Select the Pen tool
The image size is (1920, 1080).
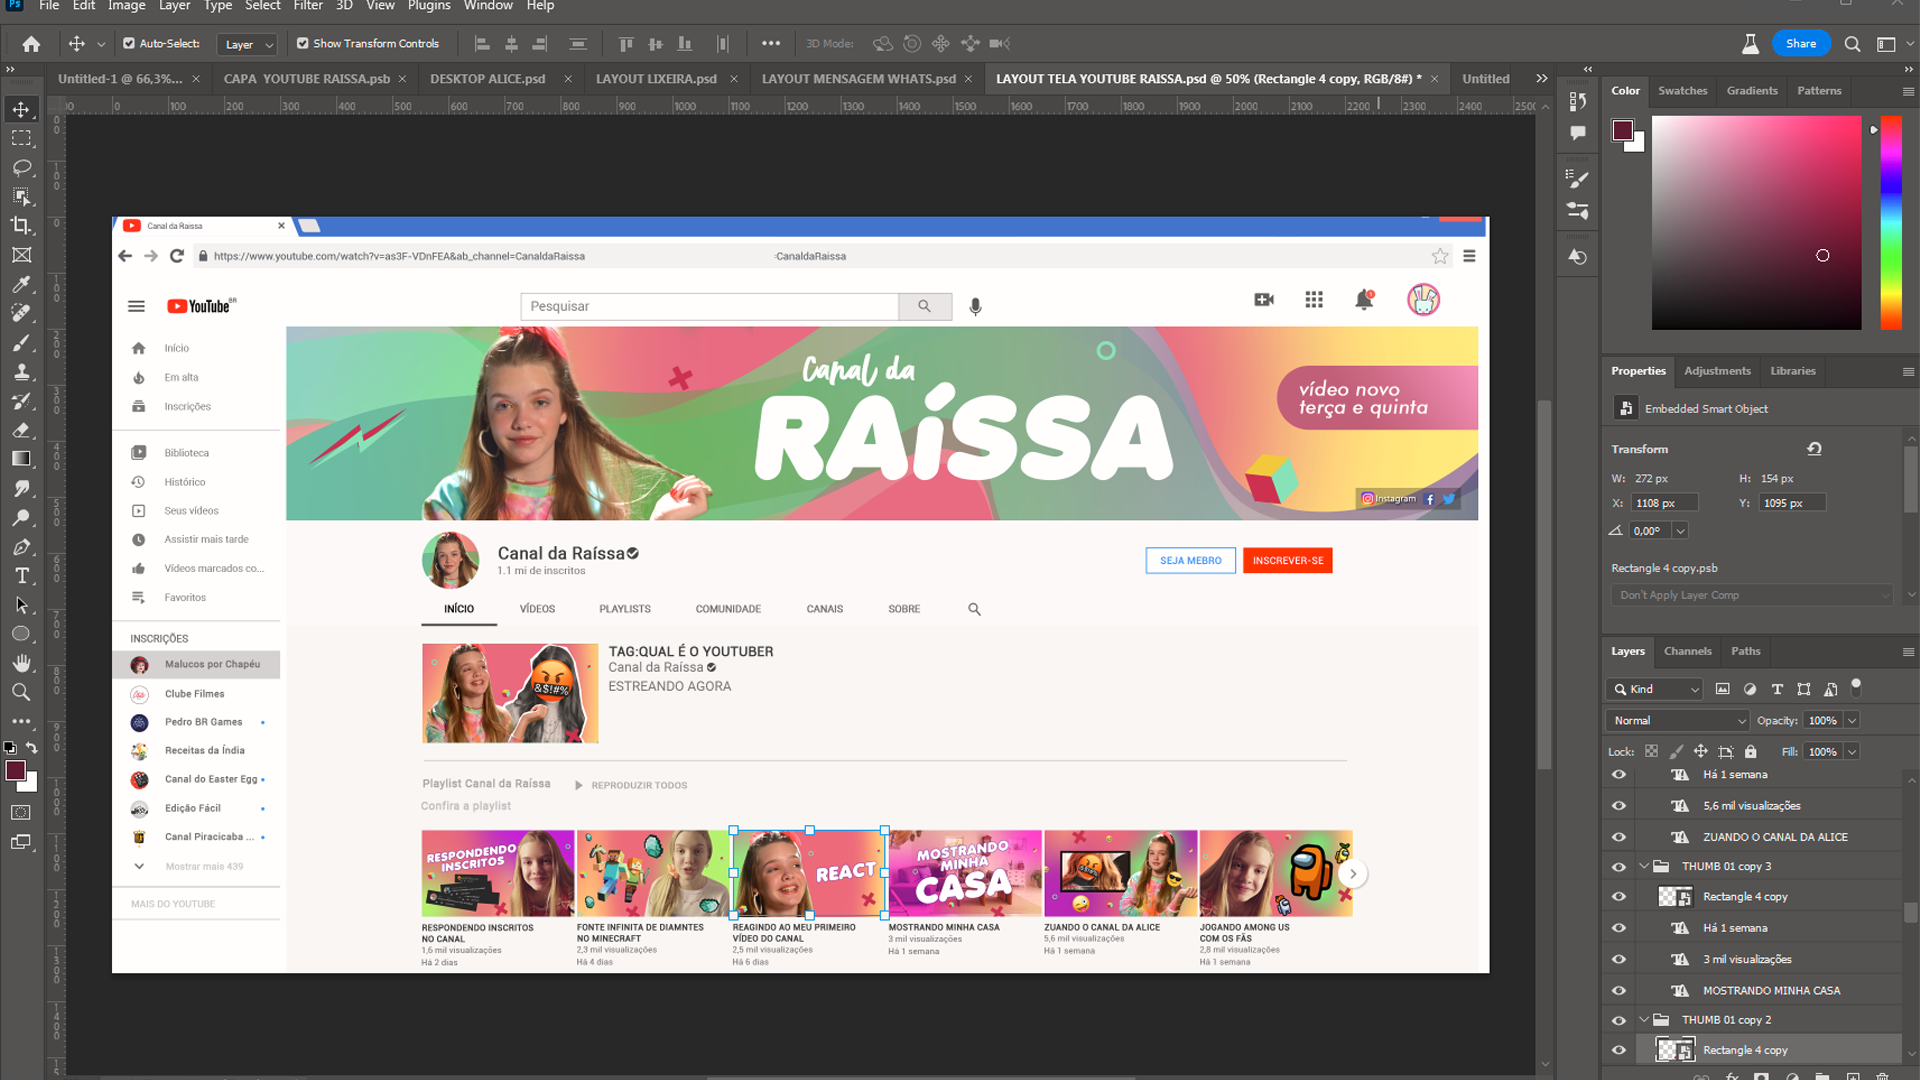tap(21, 547)
